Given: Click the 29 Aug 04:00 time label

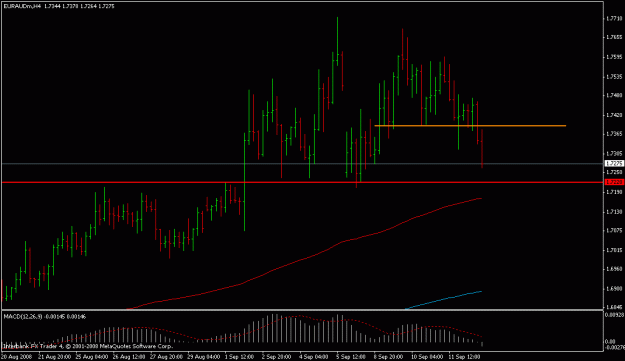Looking at the screenshot, I should [x=204, y=357].
